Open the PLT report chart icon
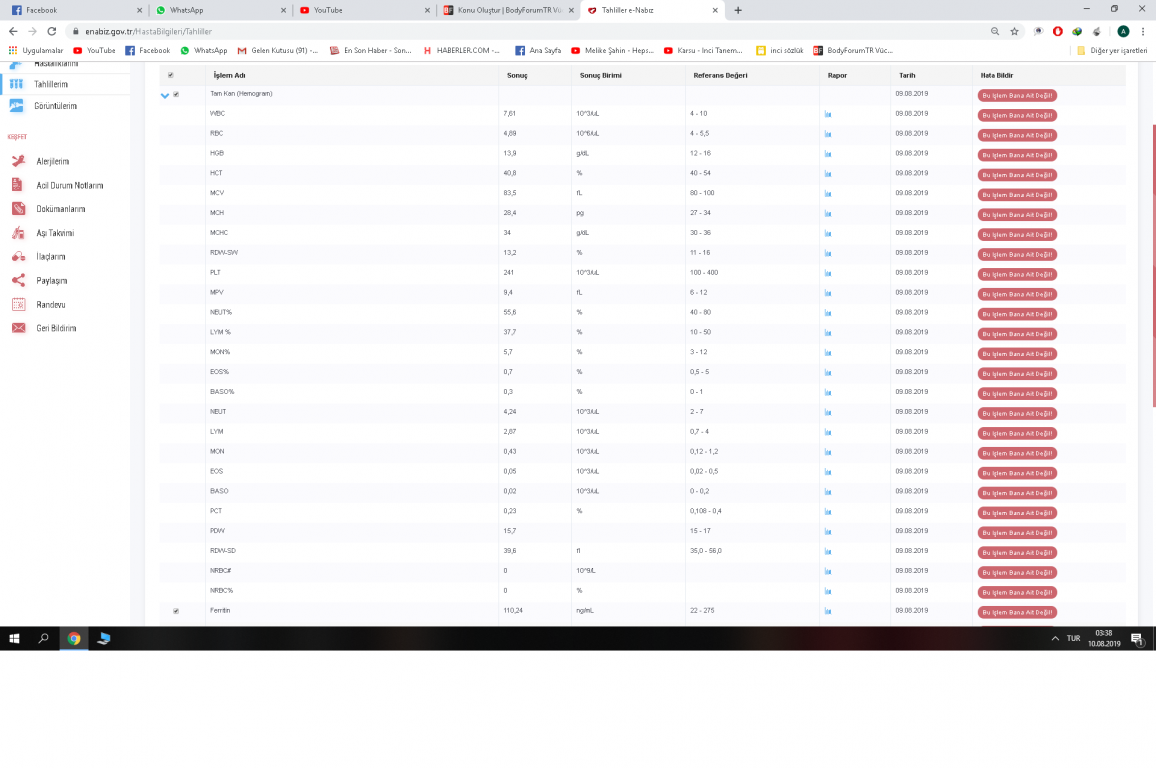The image size is (1156, 768). tap(828, 273)
